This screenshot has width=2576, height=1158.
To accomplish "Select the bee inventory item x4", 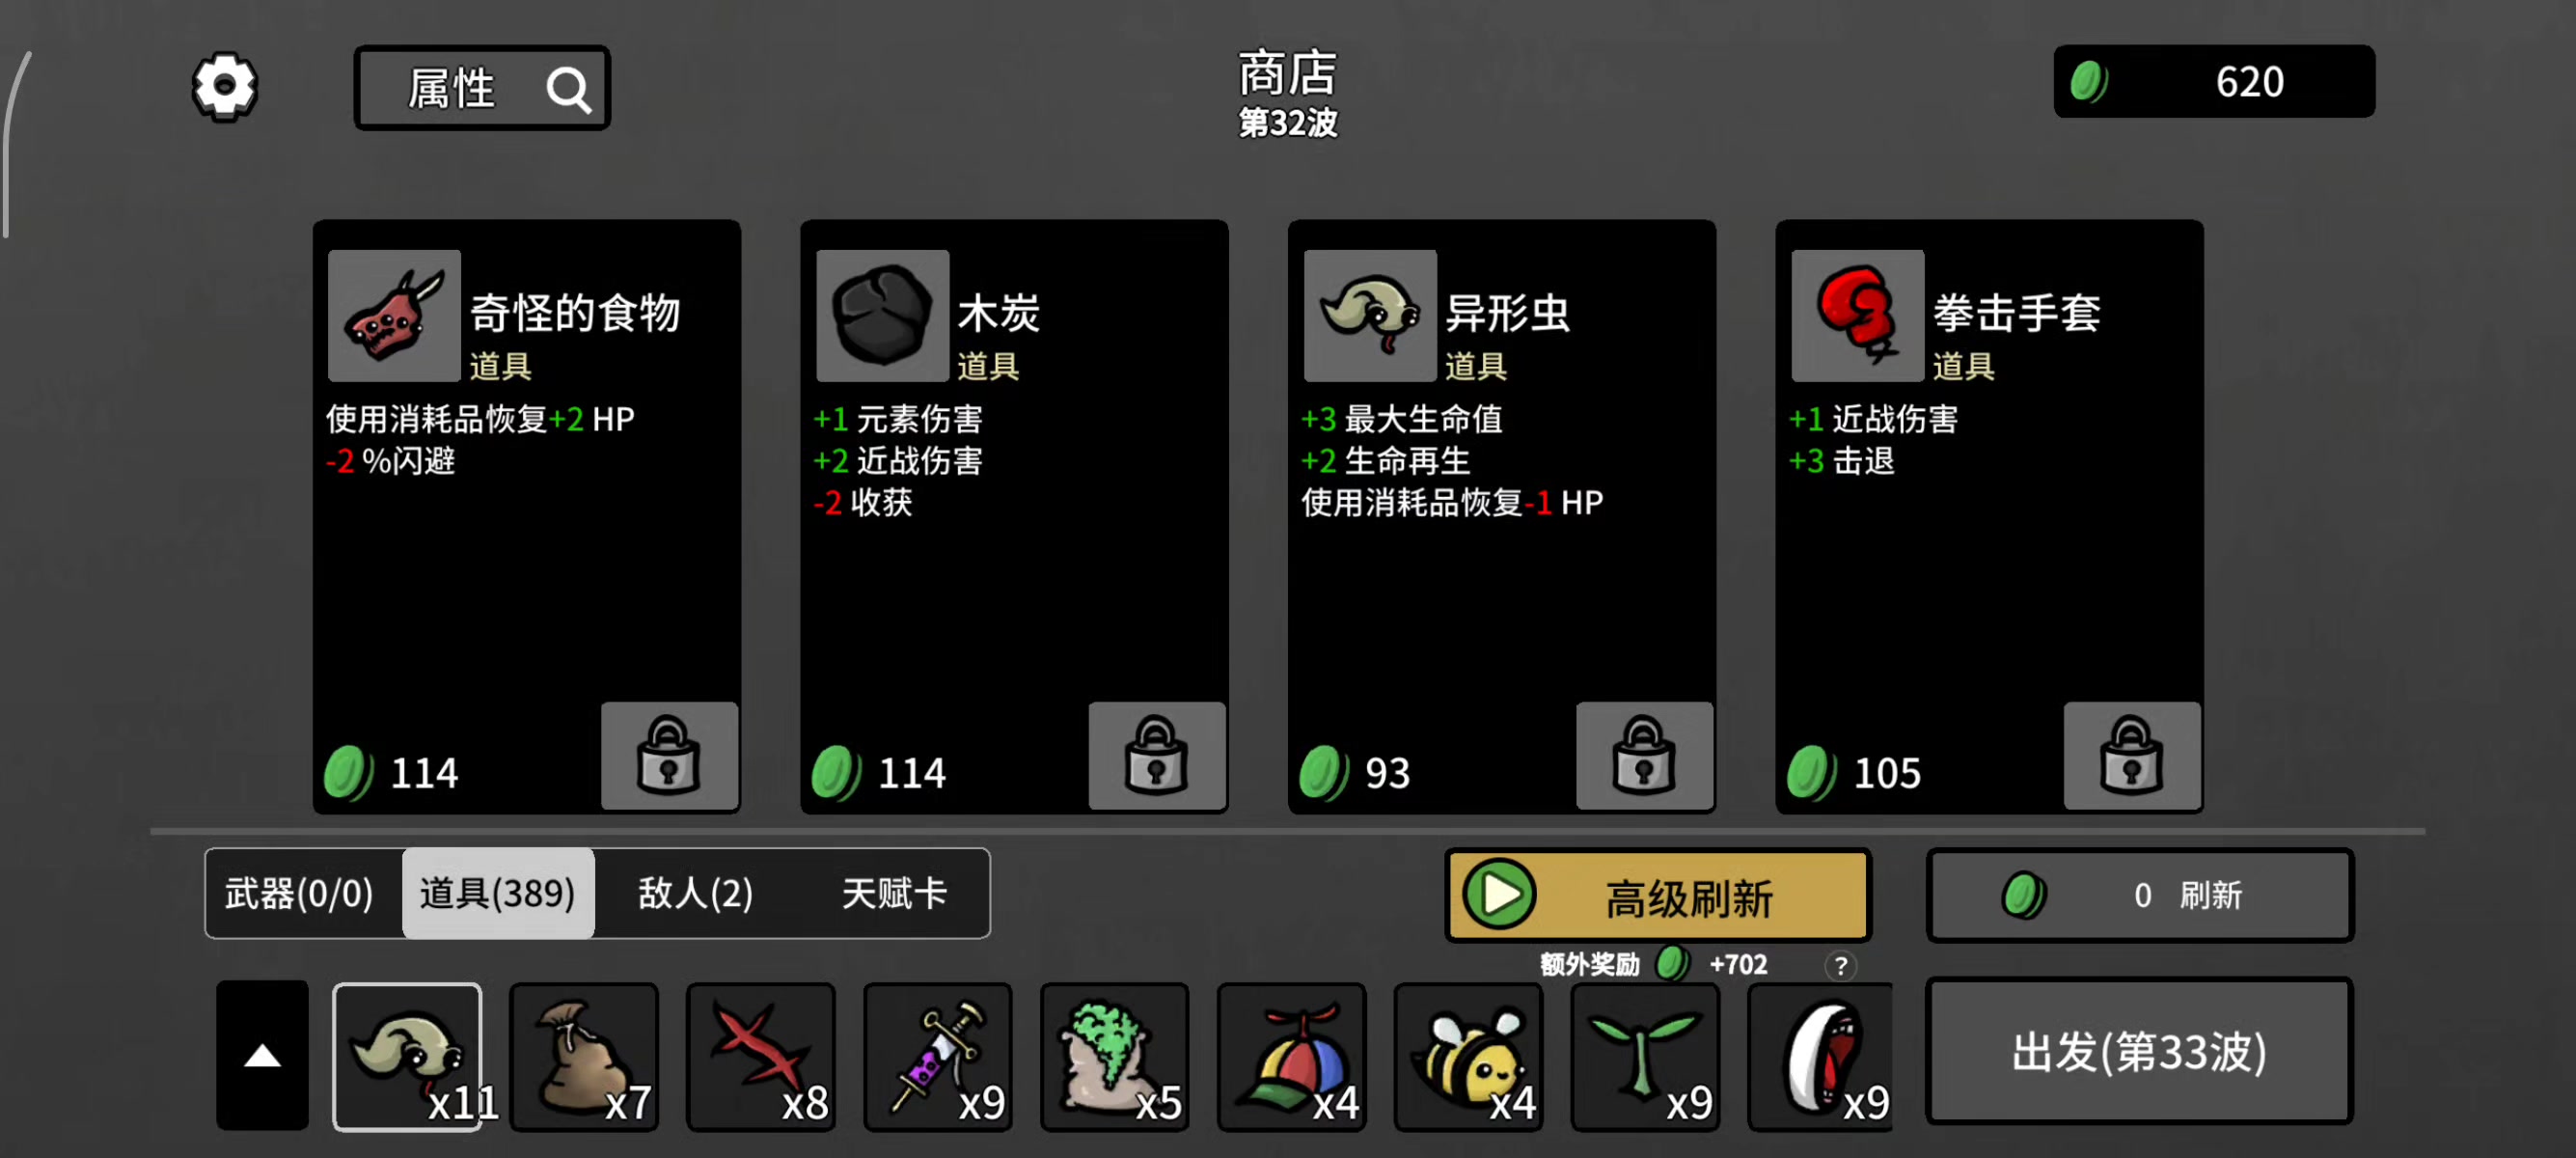I will (1469, 1057).
